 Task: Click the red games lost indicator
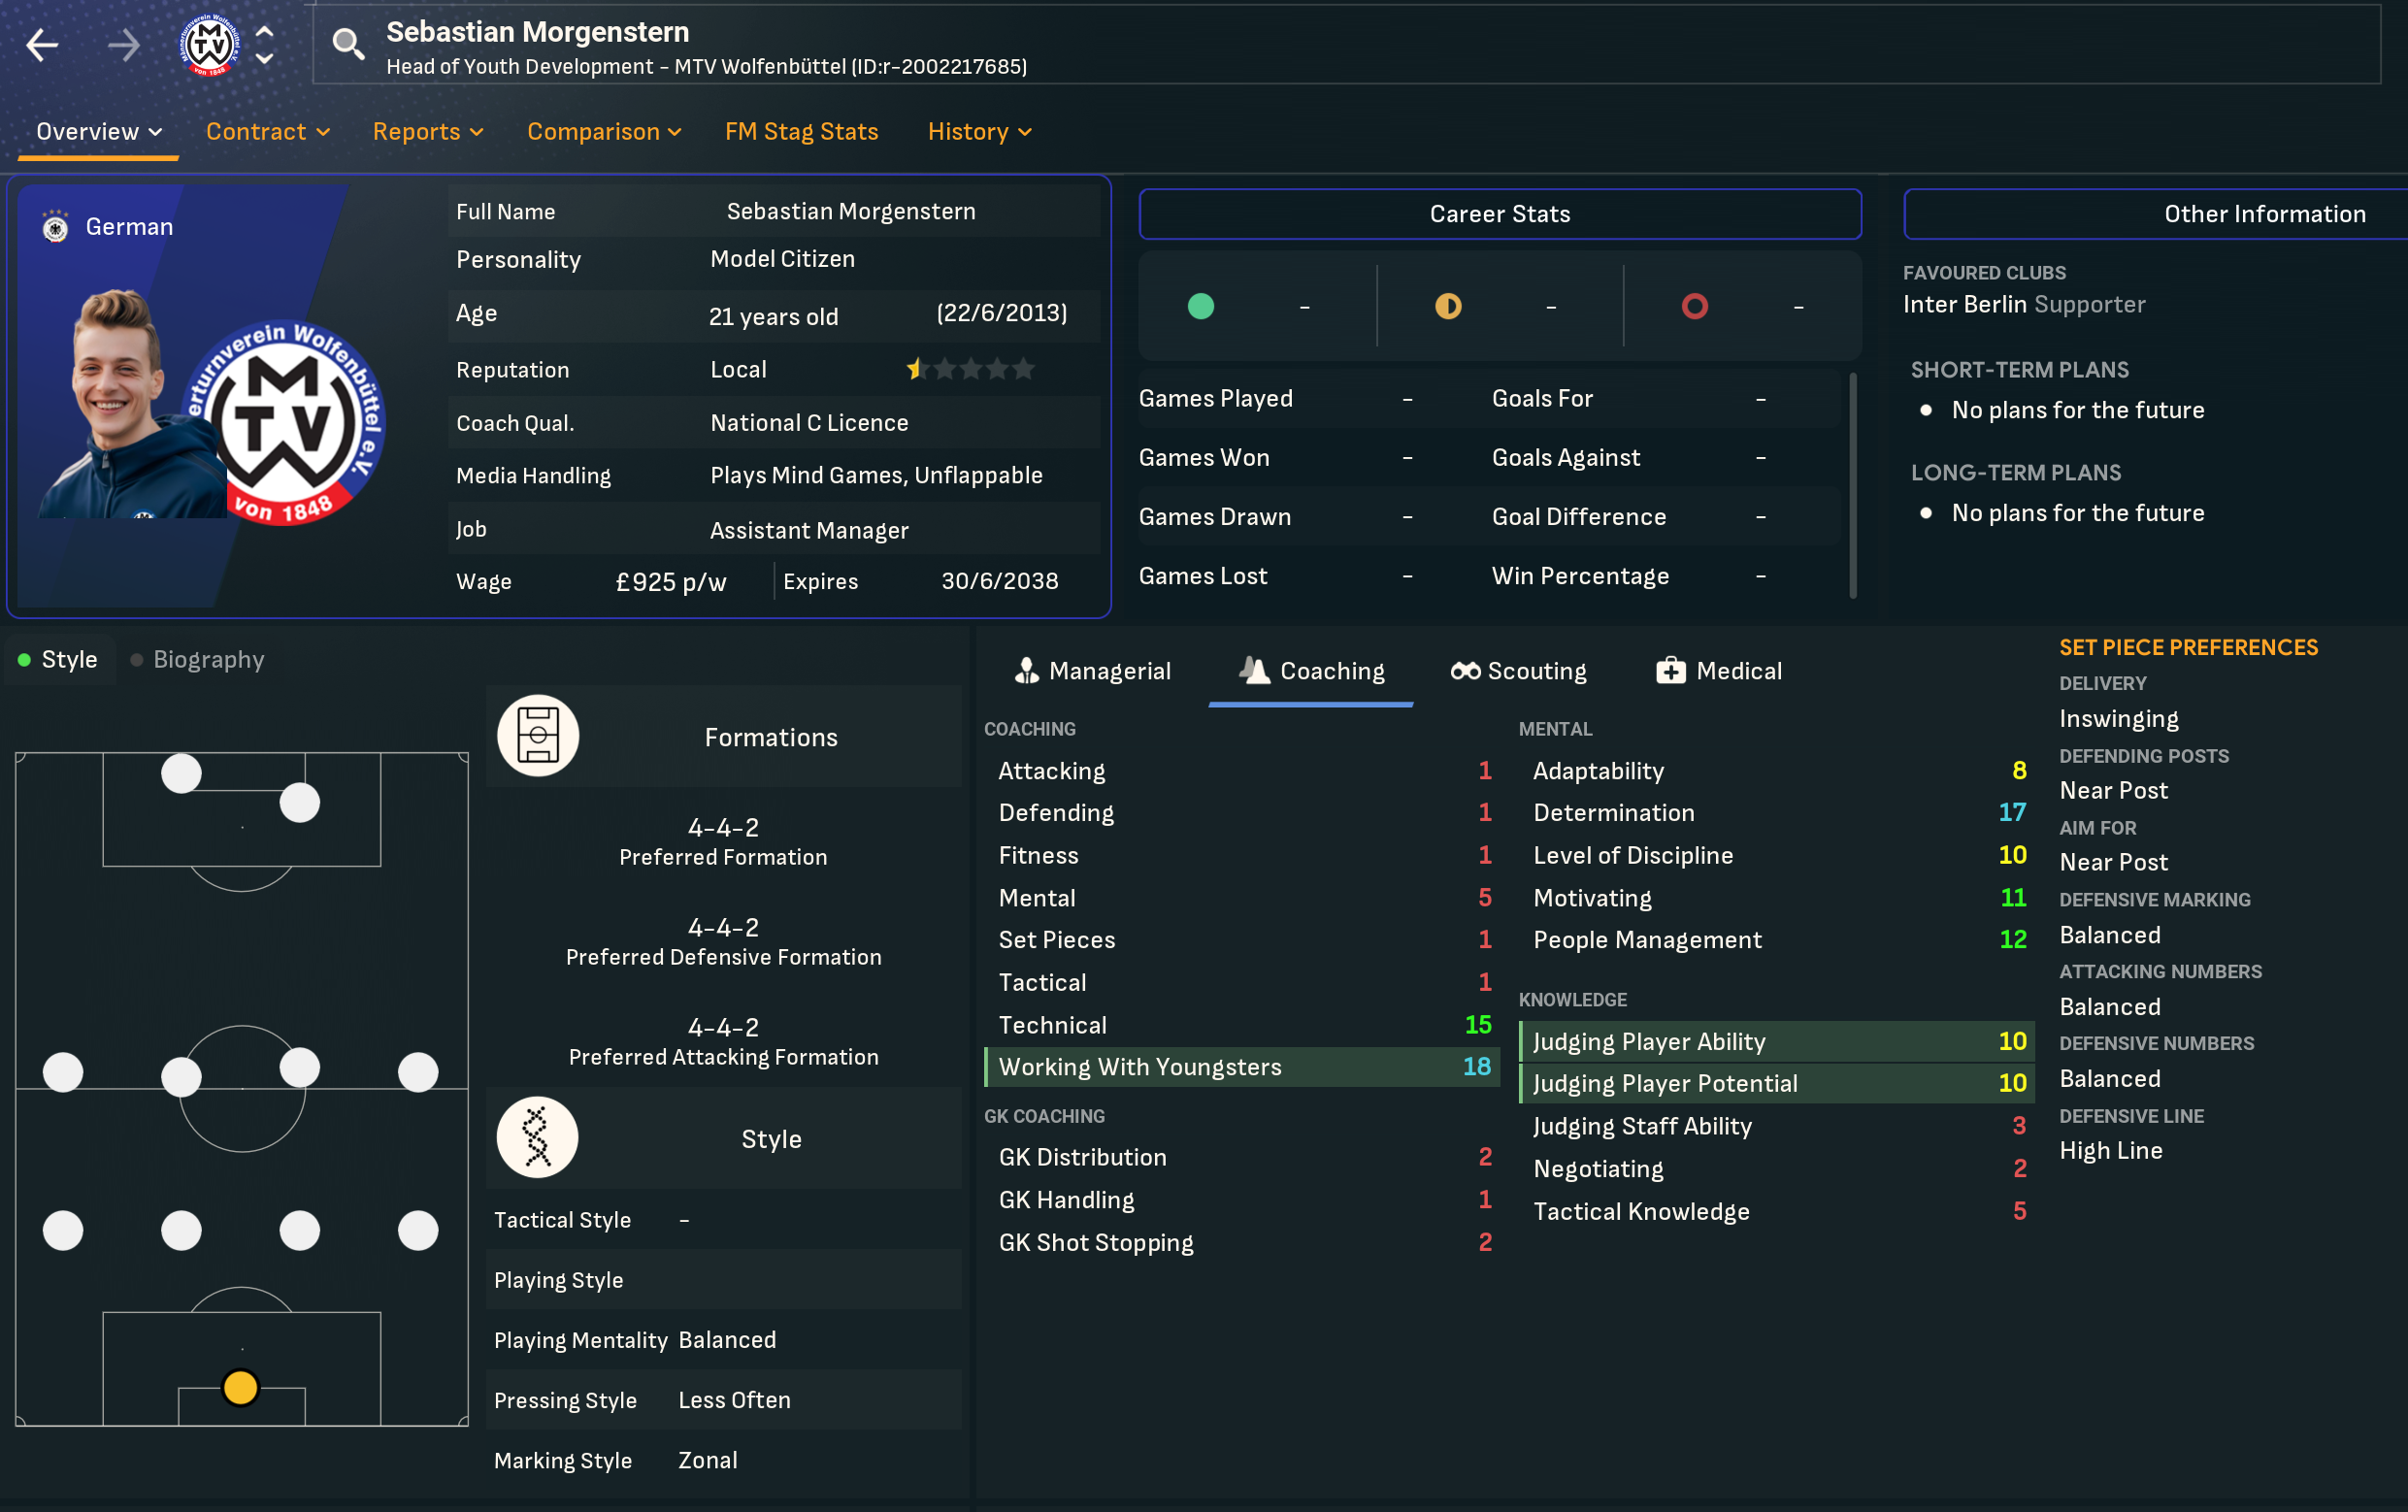point(1694,306)
